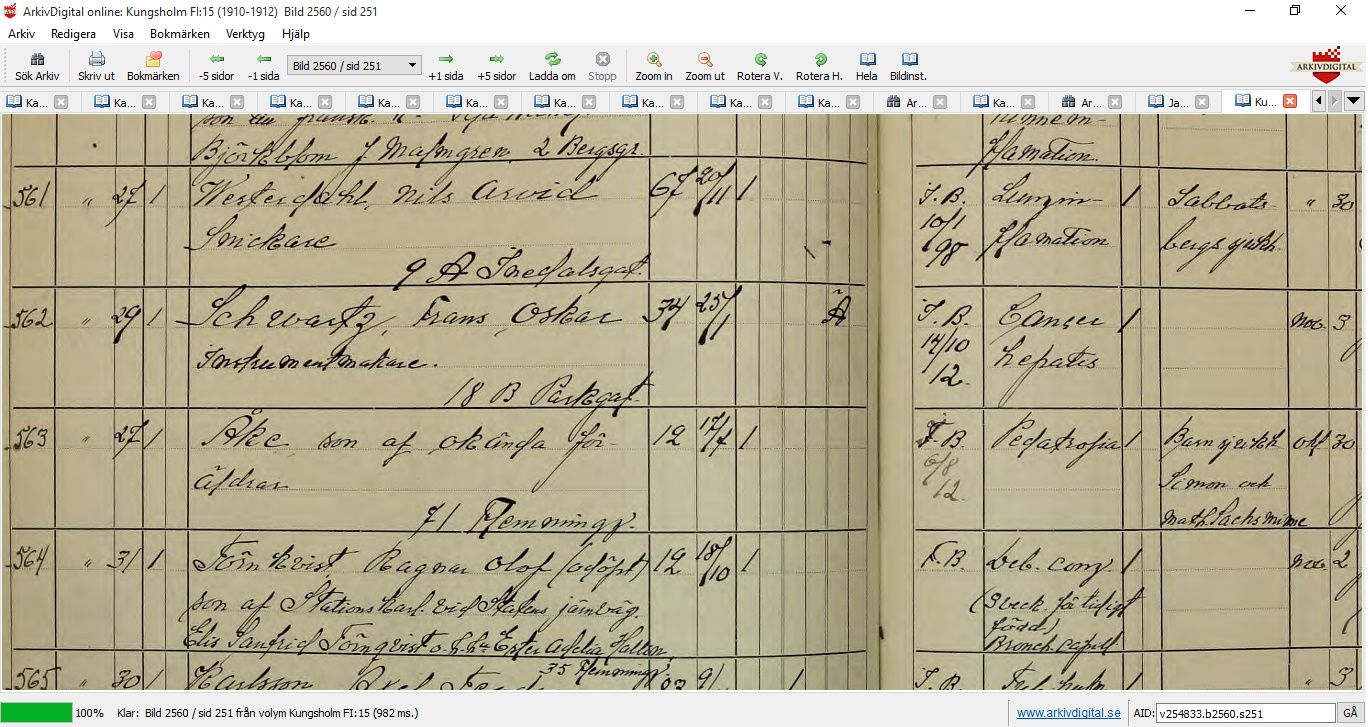Open the Arkiv menu
Screen dimensions: 1368x727
pyautogui.click(x=21, y=34)
